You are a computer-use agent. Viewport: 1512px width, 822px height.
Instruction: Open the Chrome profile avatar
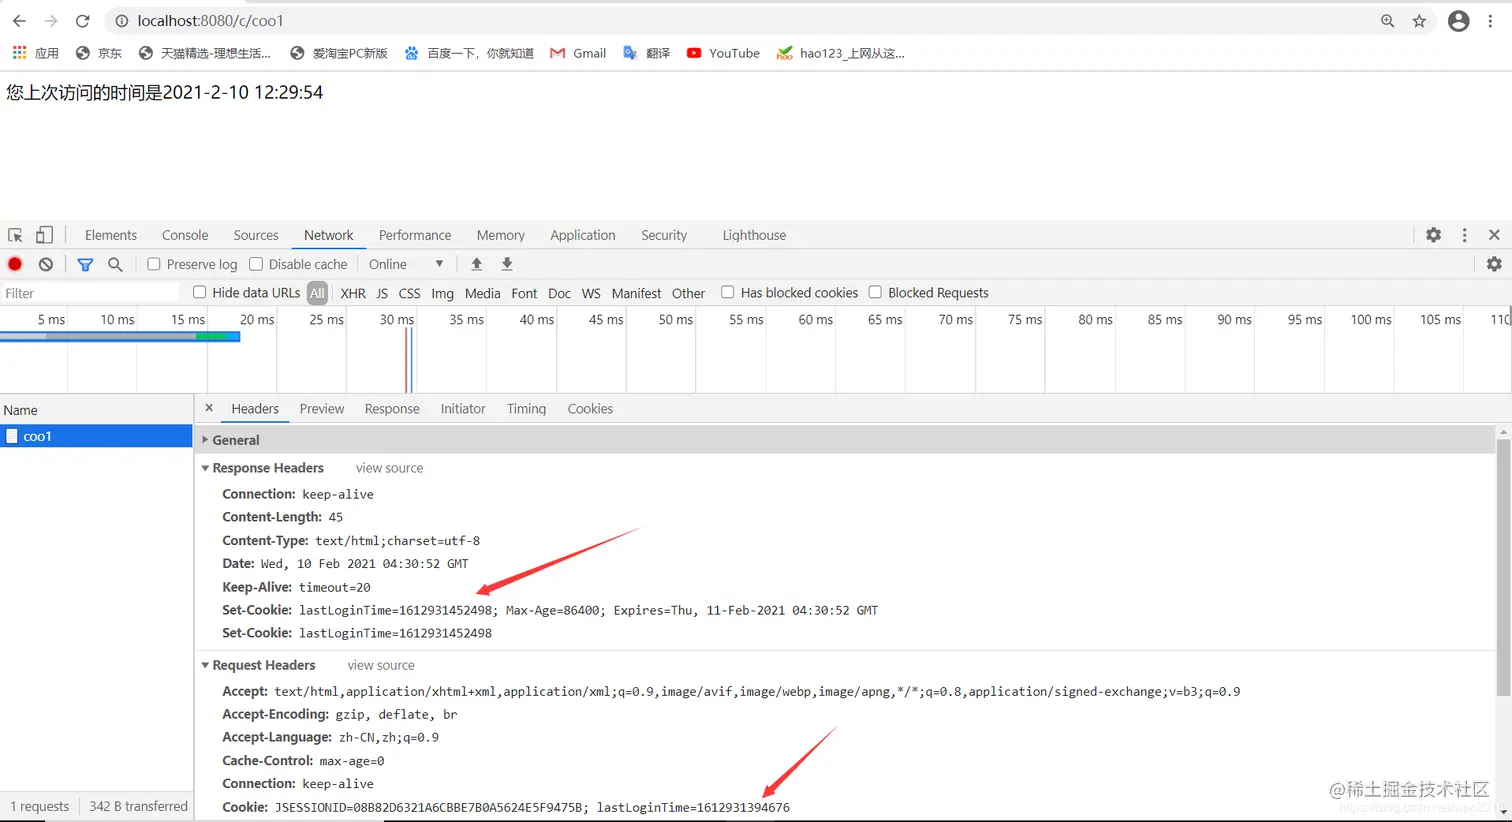coord(1459,21)
